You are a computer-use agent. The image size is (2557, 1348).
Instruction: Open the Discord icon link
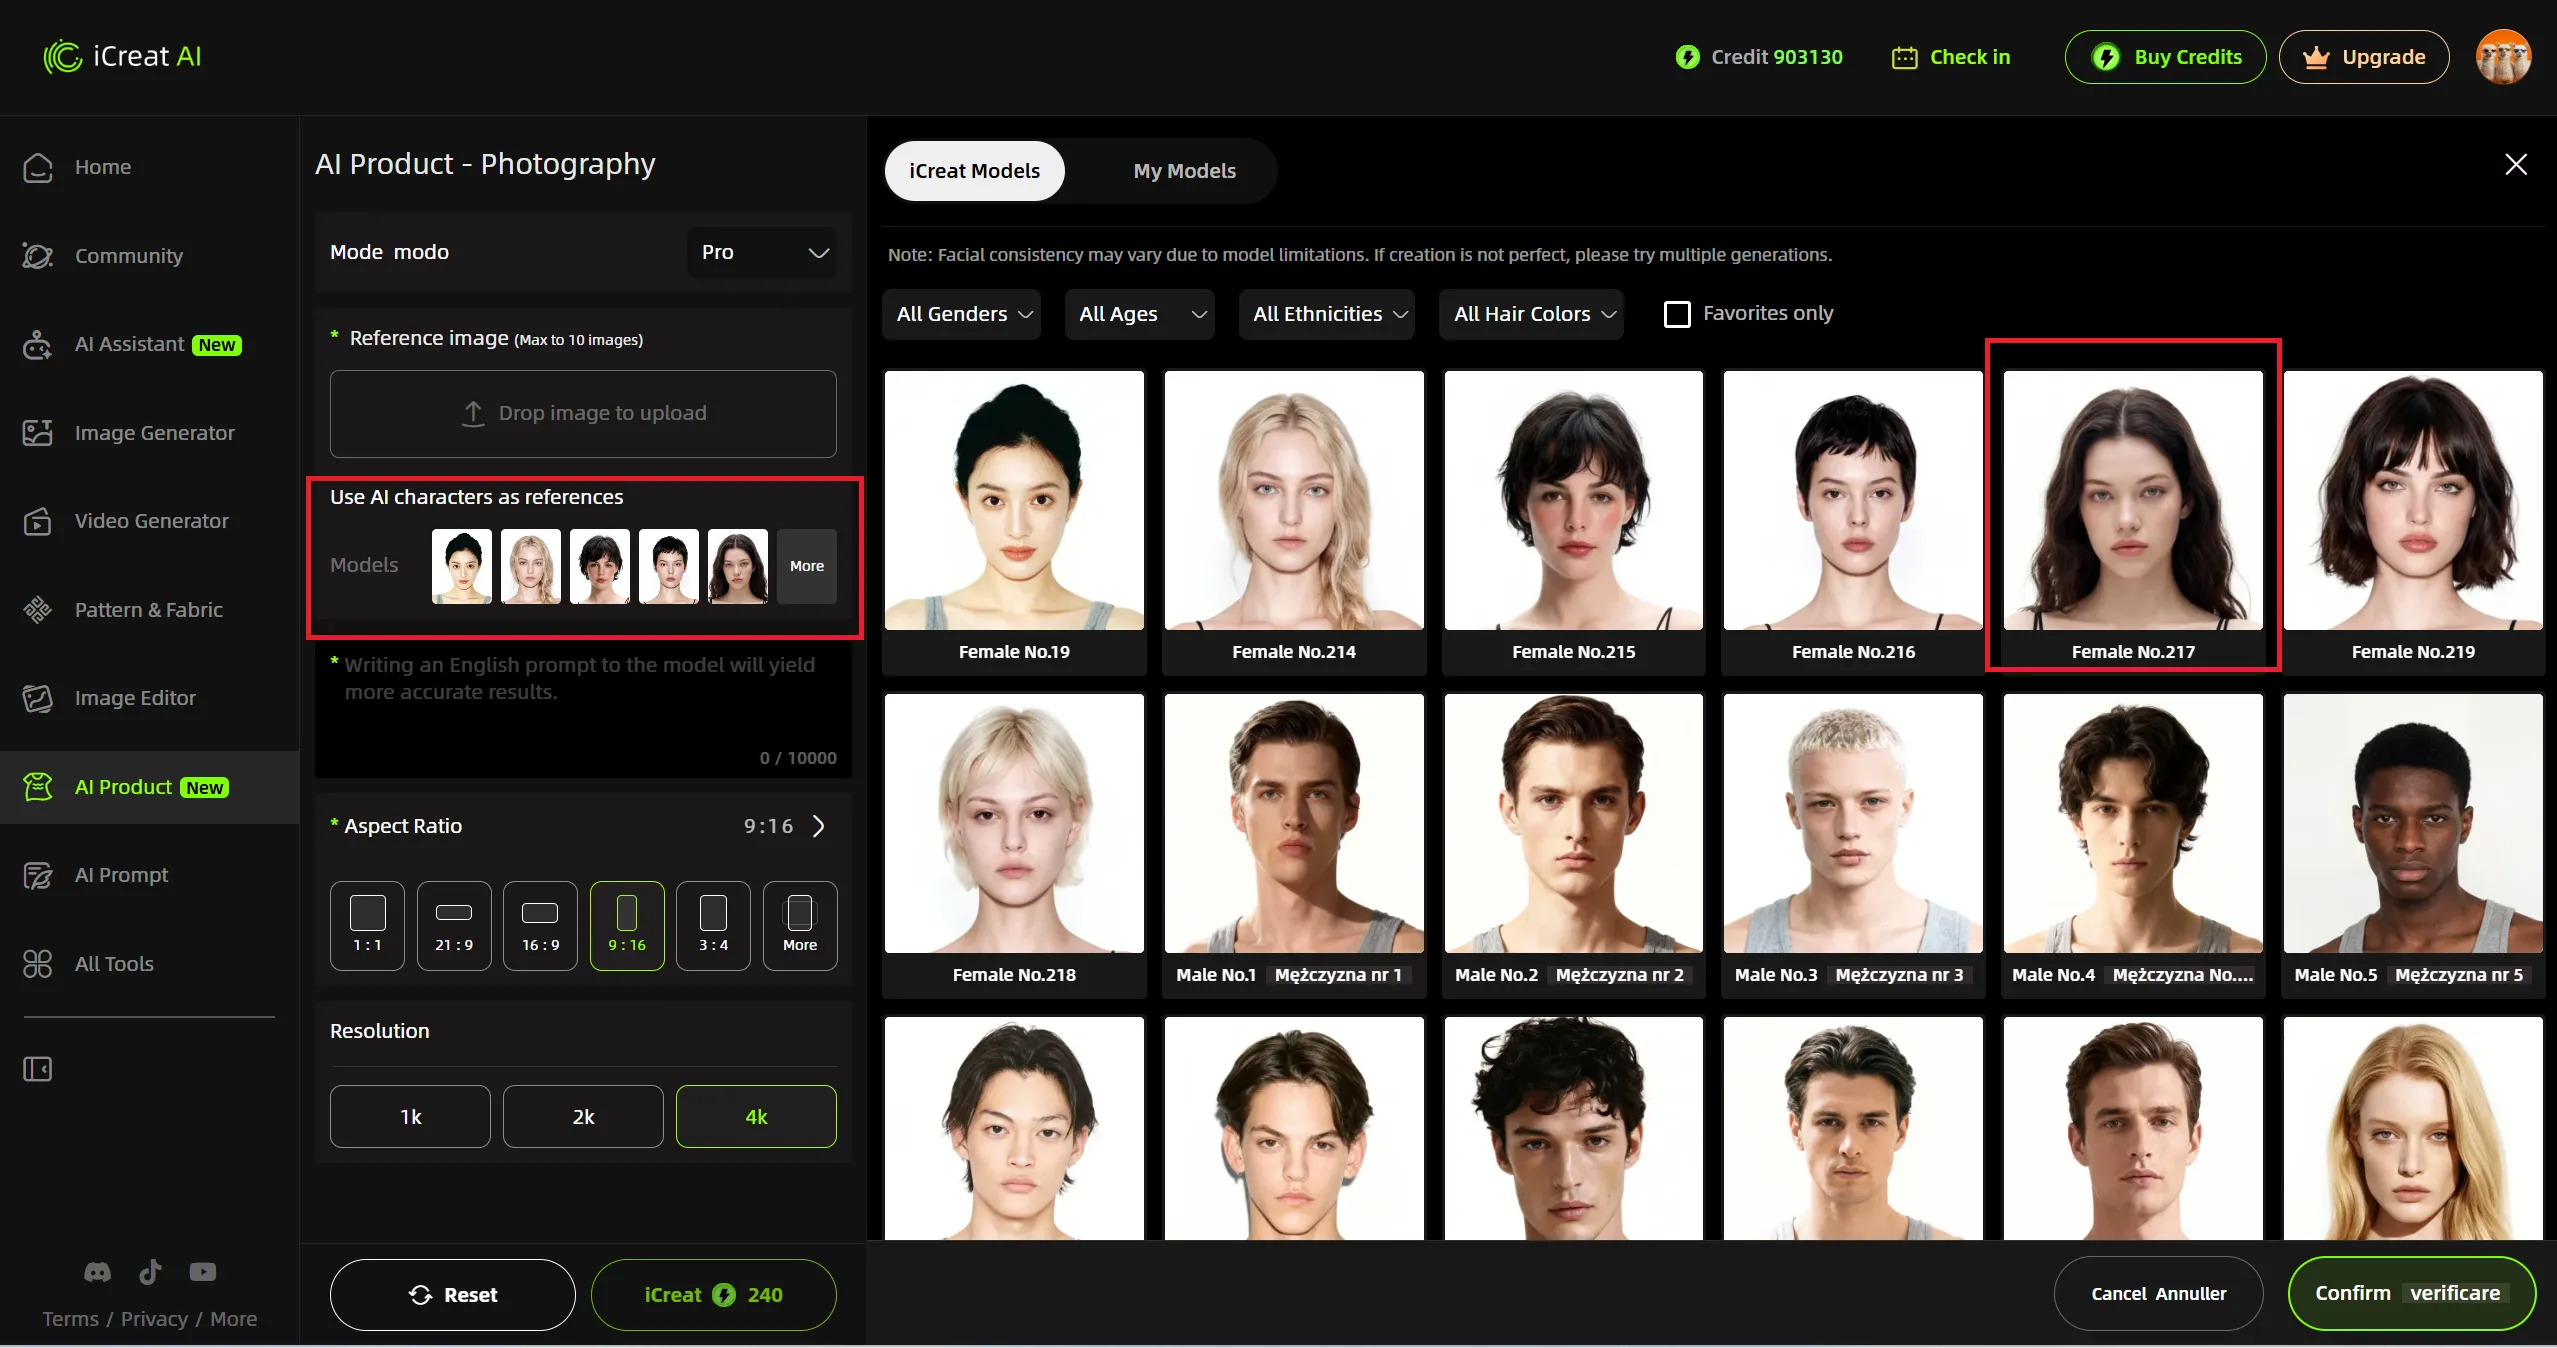[97, 1272]
